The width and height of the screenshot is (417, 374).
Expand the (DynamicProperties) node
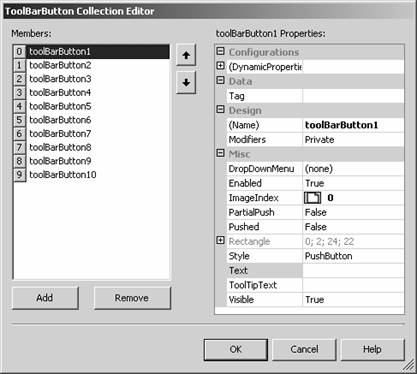pyautogui.click(x=220, y=66)
